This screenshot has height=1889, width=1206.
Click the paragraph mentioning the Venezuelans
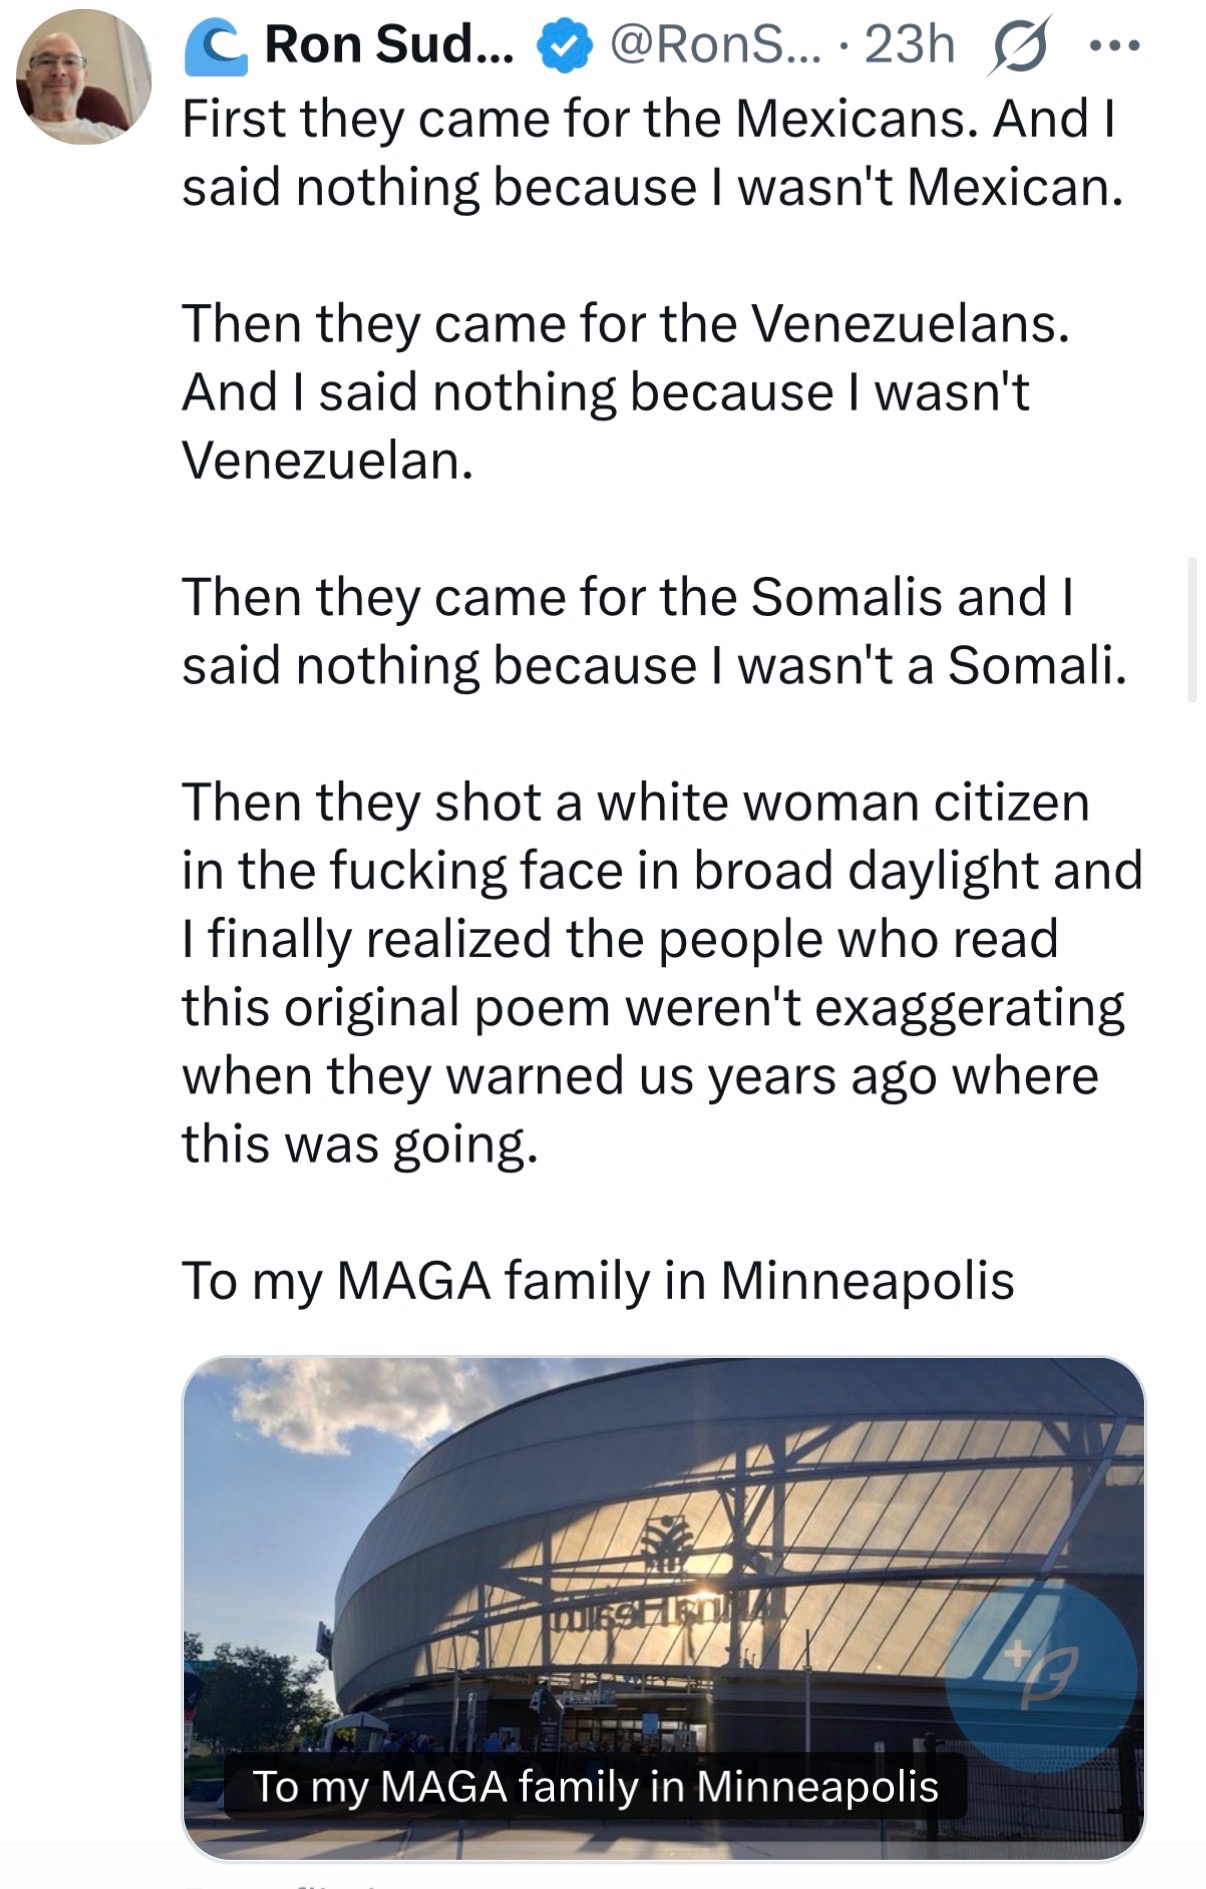(x=625, y=392)
